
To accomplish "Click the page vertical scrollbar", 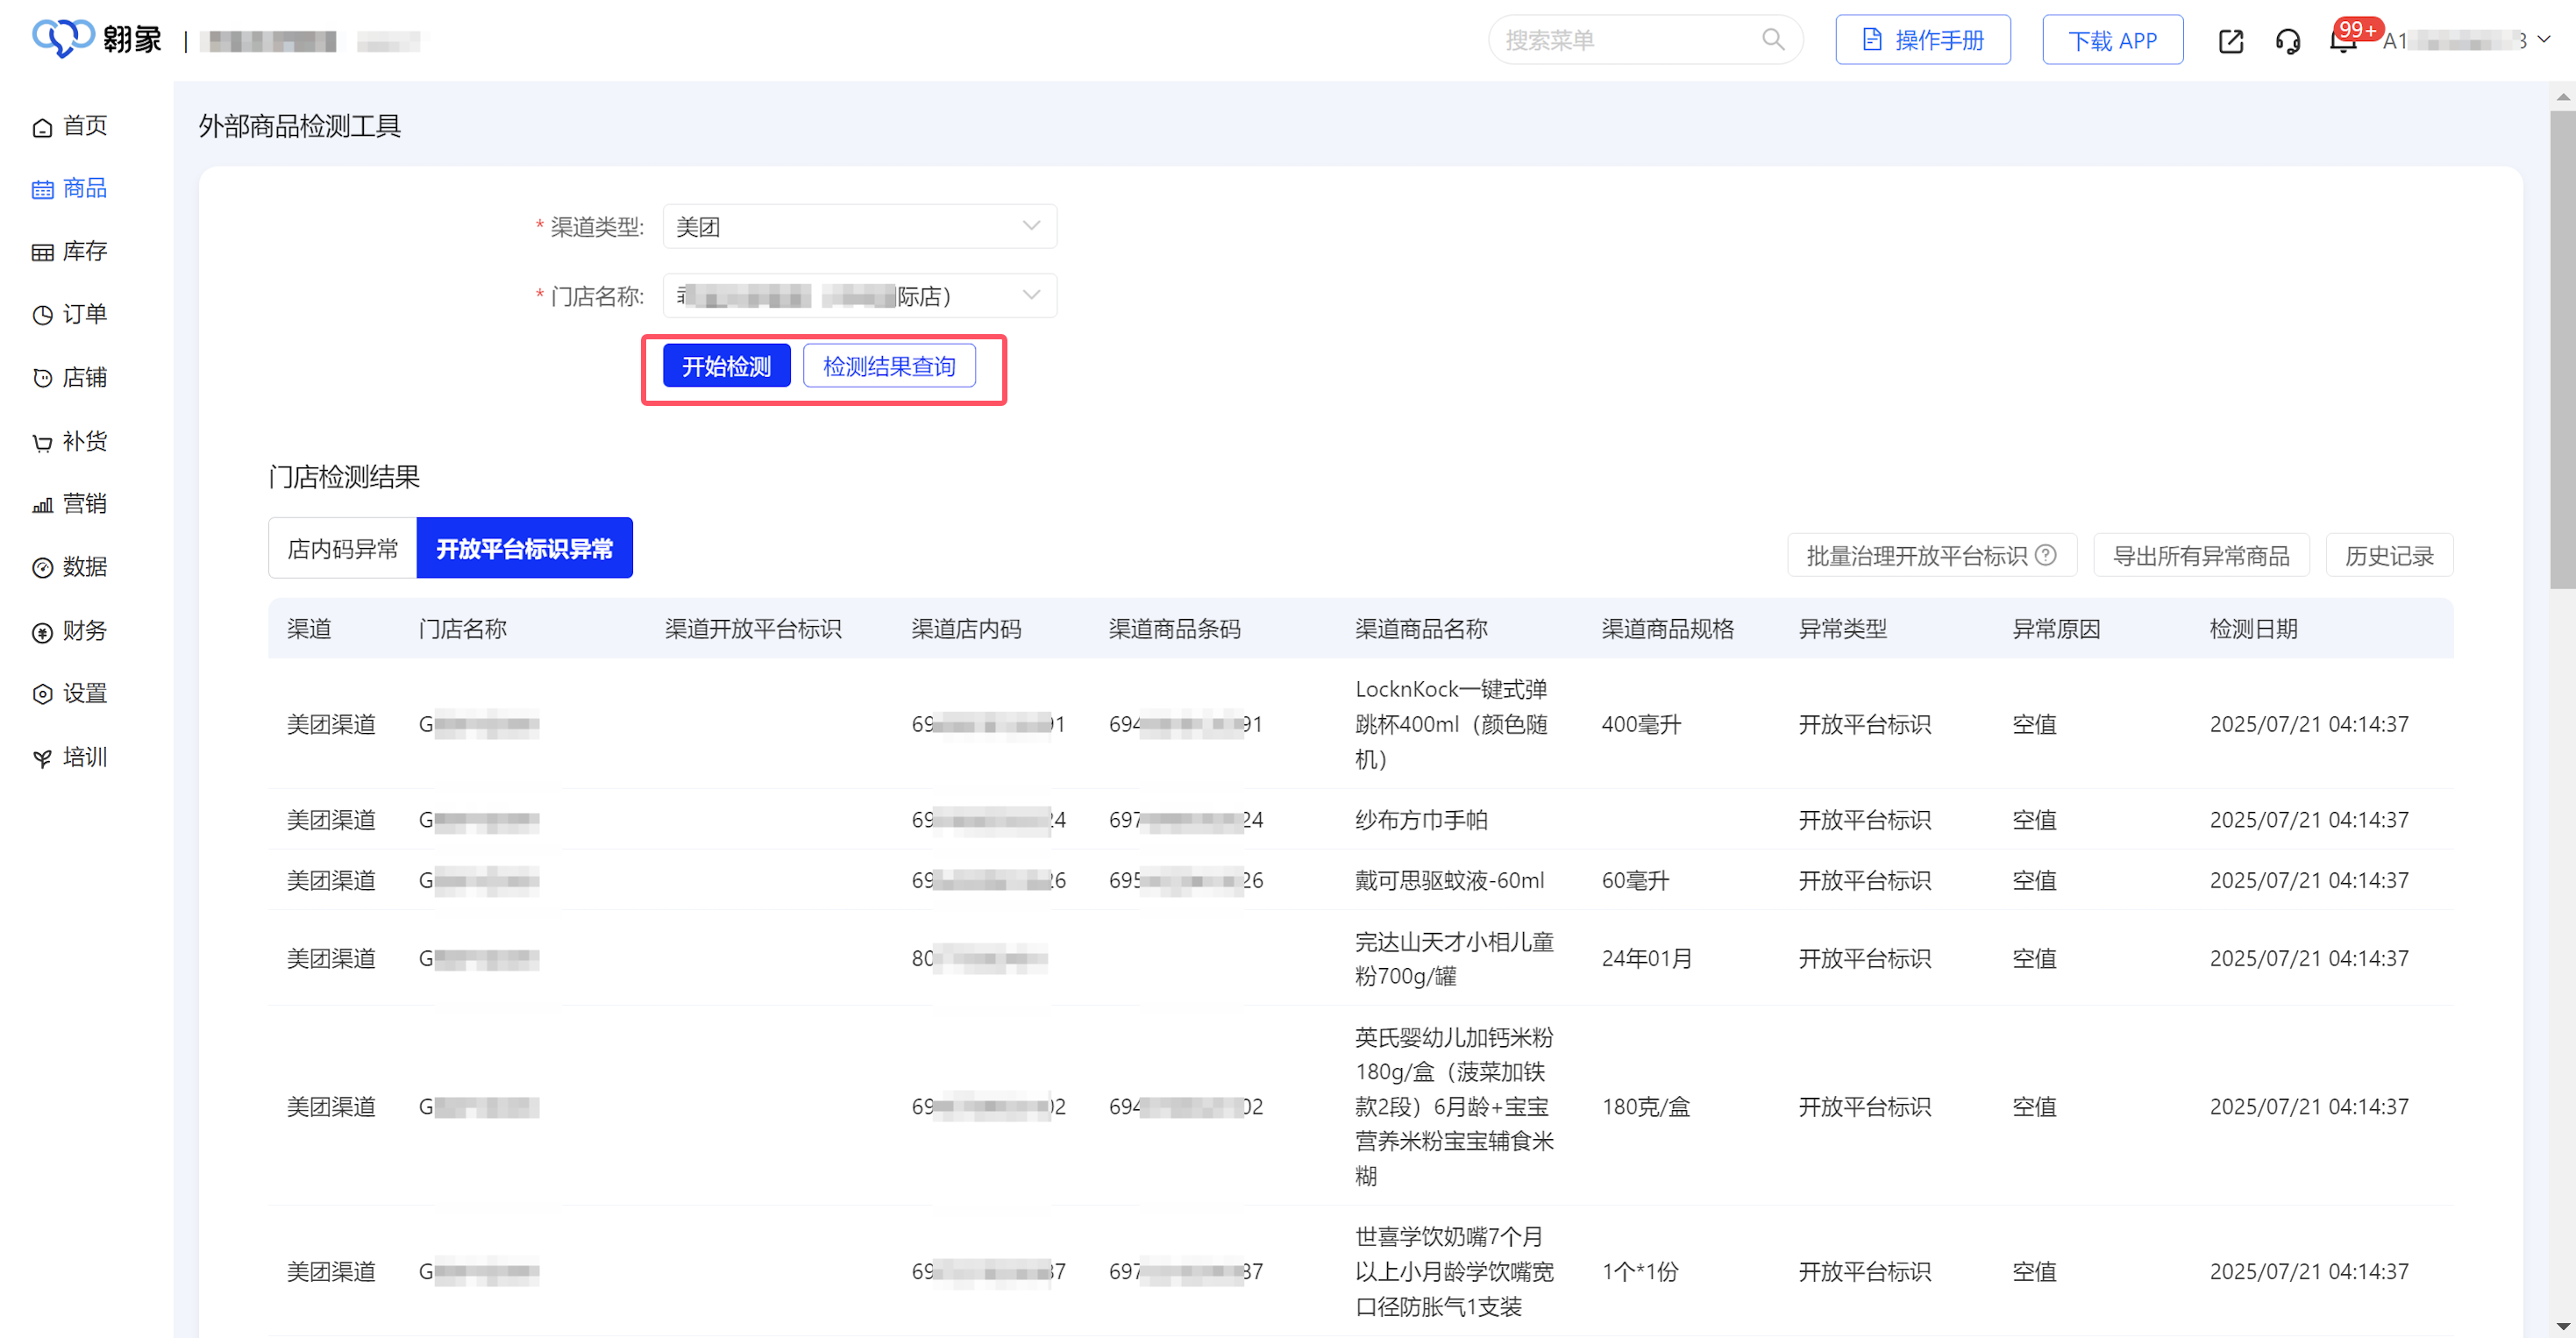I will [2562, 350].
